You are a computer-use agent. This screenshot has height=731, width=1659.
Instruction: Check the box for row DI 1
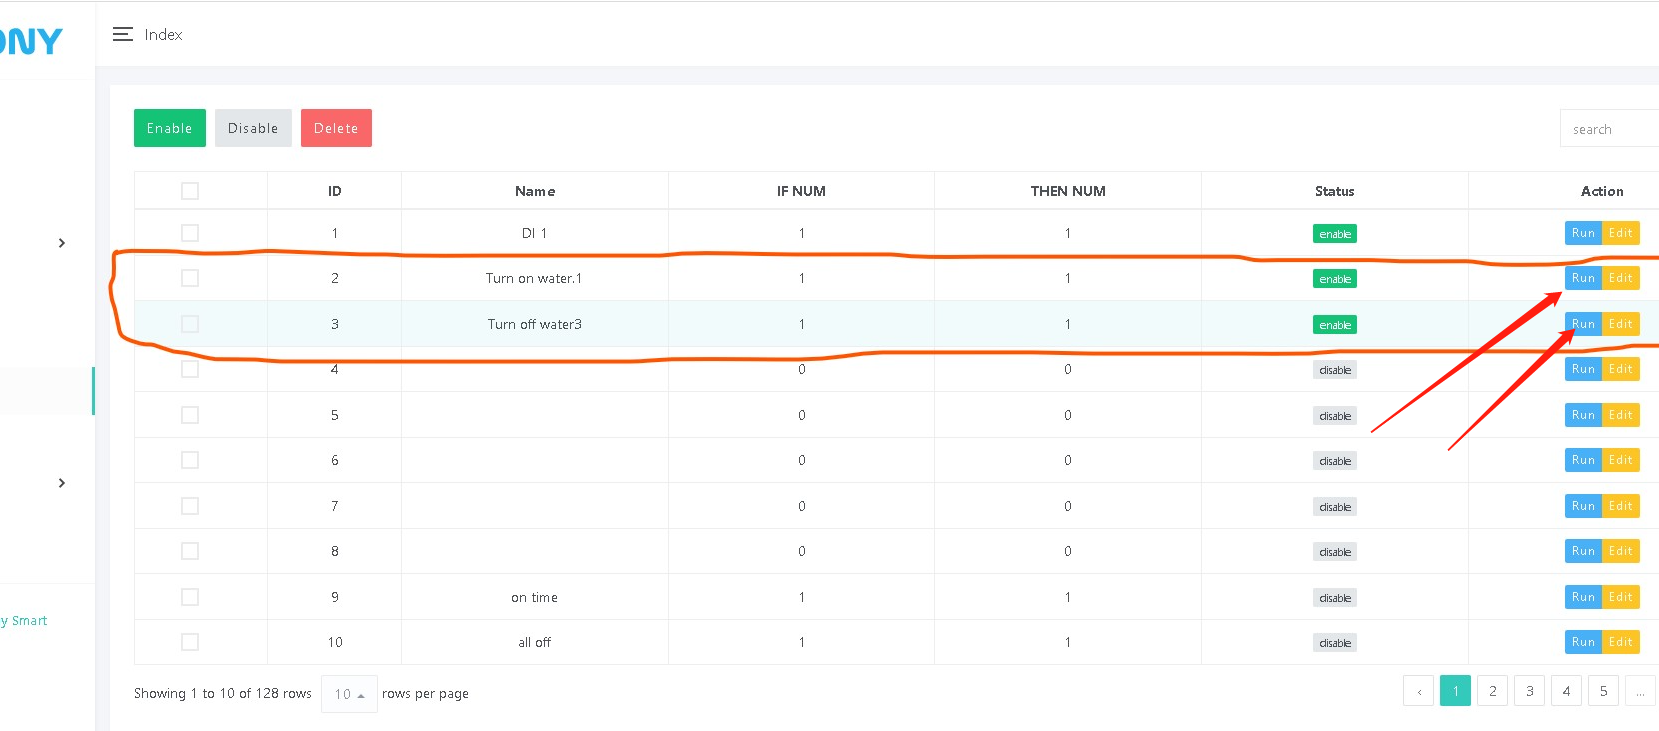point(190,233)
